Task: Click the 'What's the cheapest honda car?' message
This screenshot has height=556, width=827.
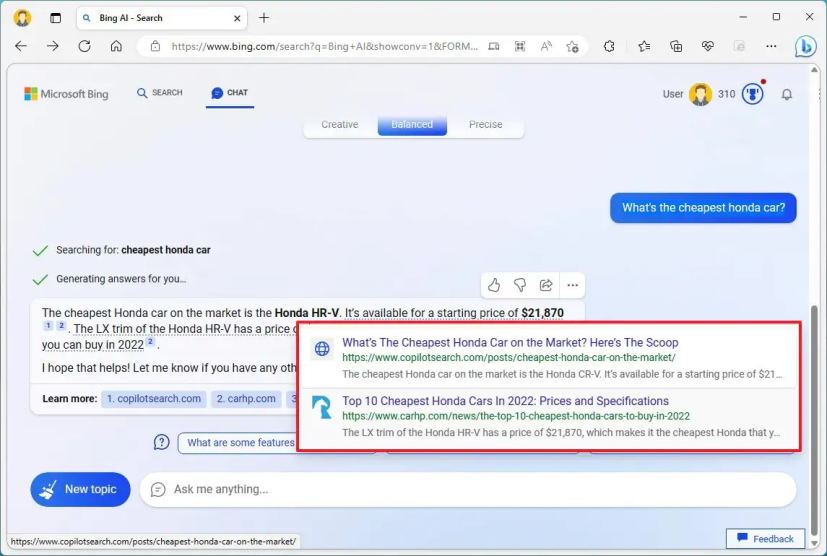Action: coord(703,208)
